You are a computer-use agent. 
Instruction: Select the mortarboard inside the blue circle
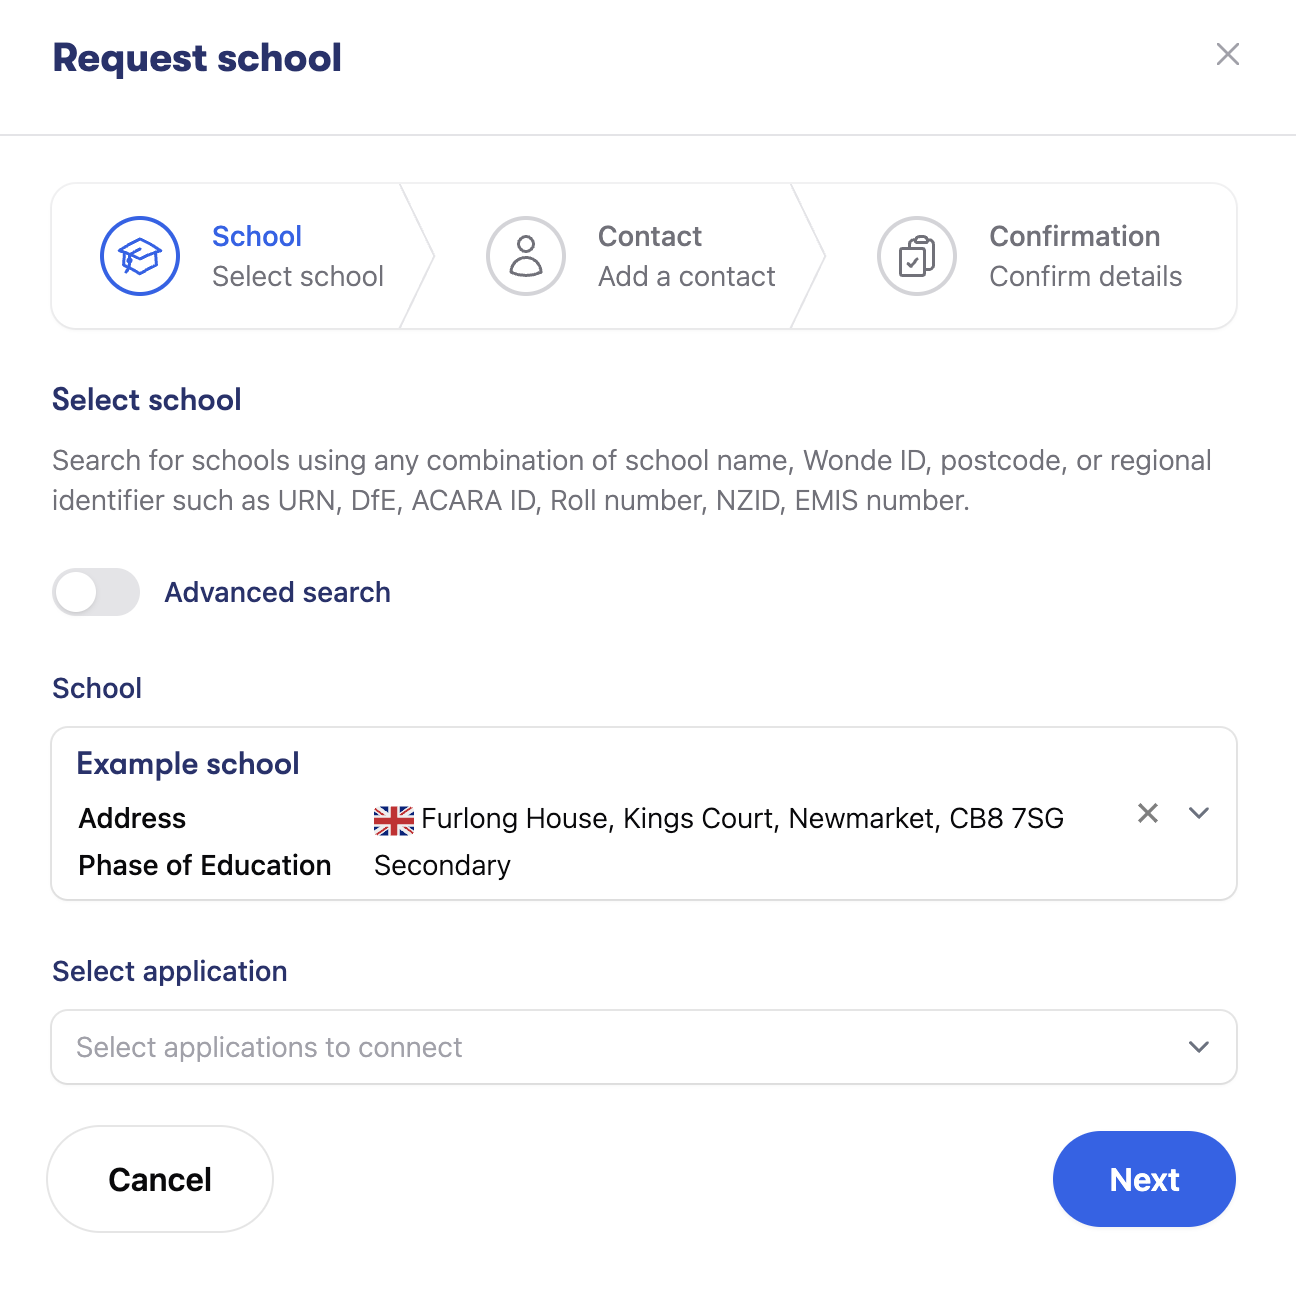tap(140, 256)
